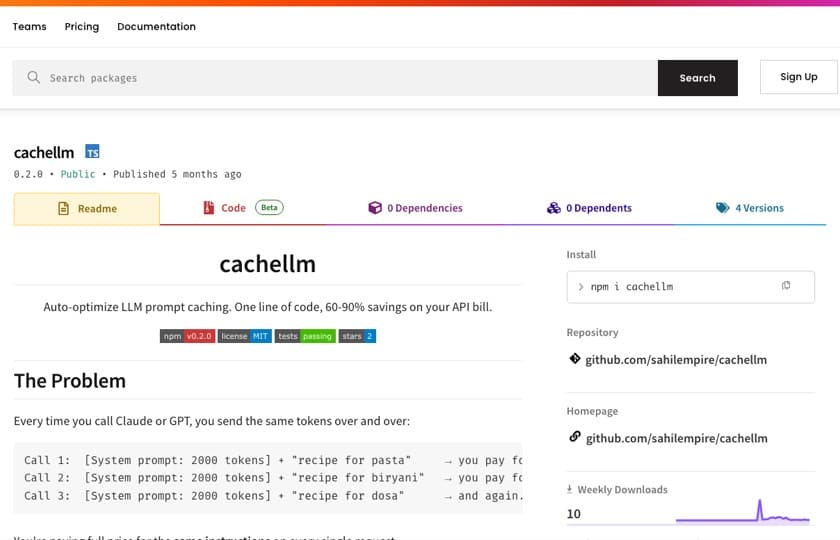This screenshot has height=540, width=840.
Task: Open the Documentation link
Action: click(x=156, y=26)
